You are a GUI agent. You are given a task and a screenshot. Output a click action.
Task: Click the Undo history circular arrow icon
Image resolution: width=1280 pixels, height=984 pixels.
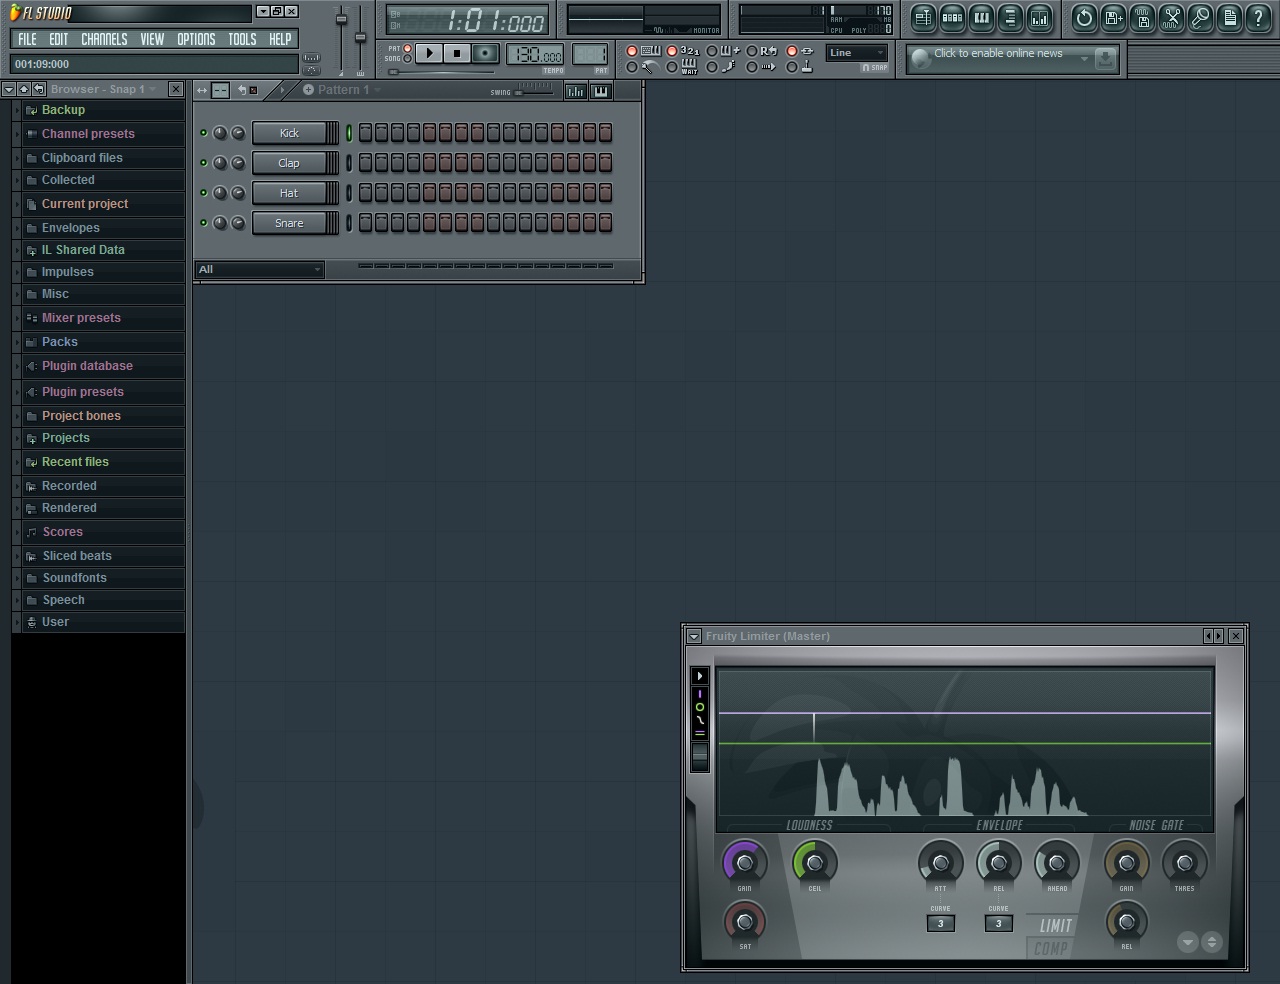pos(1084,17)
